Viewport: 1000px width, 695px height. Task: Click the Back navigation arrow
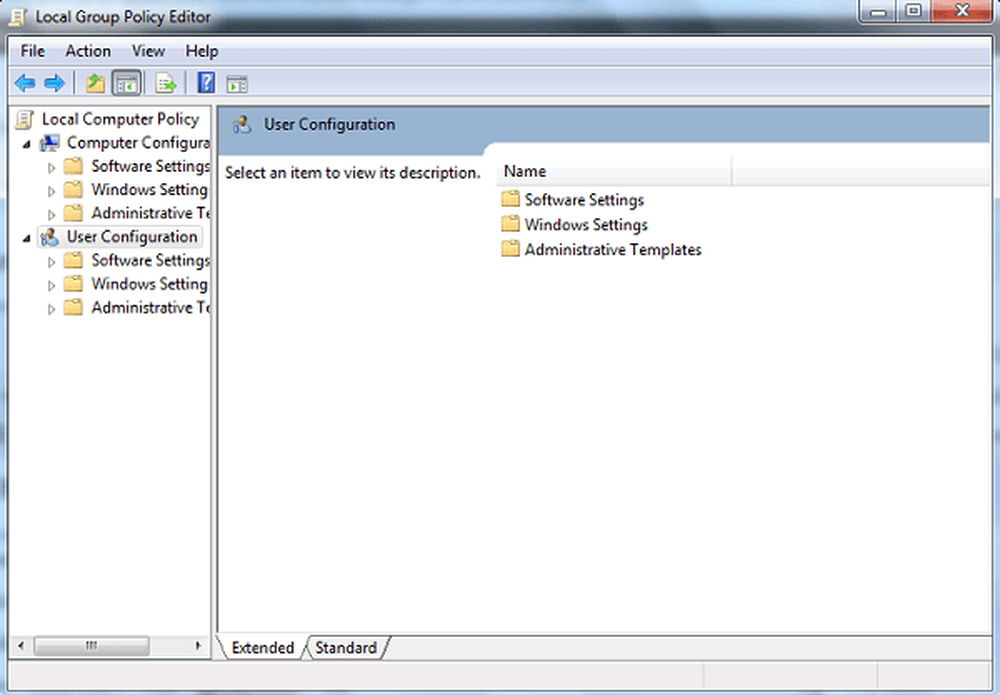click(24, 83)
